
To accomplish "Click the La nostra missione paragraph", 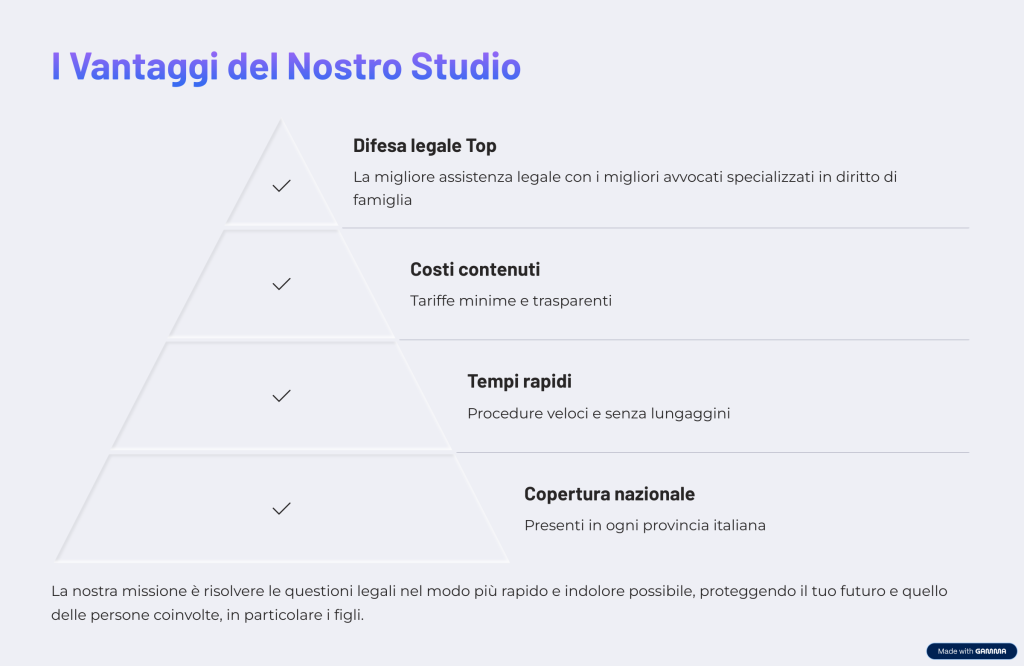I will point(498,602).
